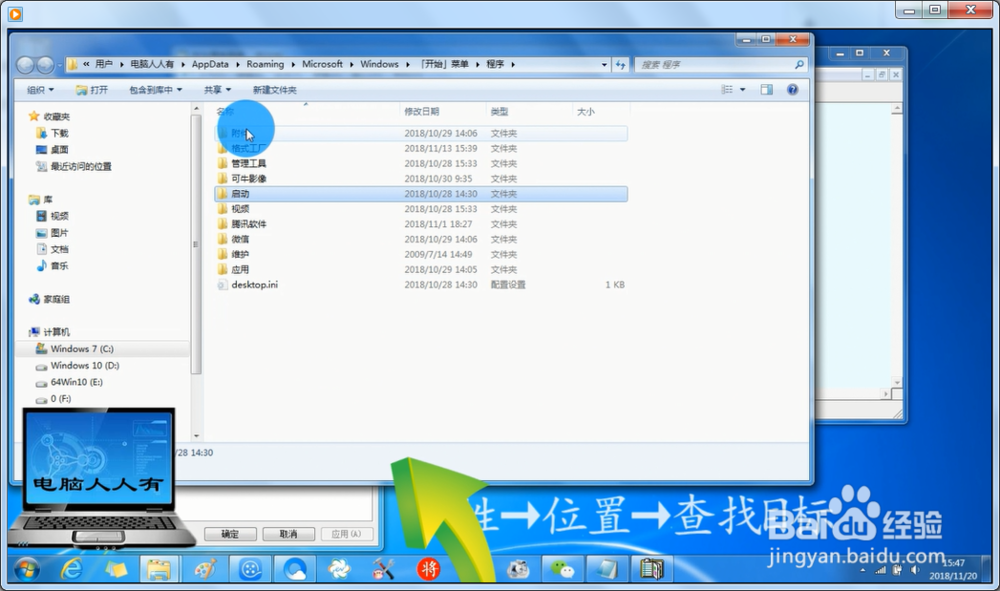Select the 启动 folder
The image size is (1000, 591).
421,194
